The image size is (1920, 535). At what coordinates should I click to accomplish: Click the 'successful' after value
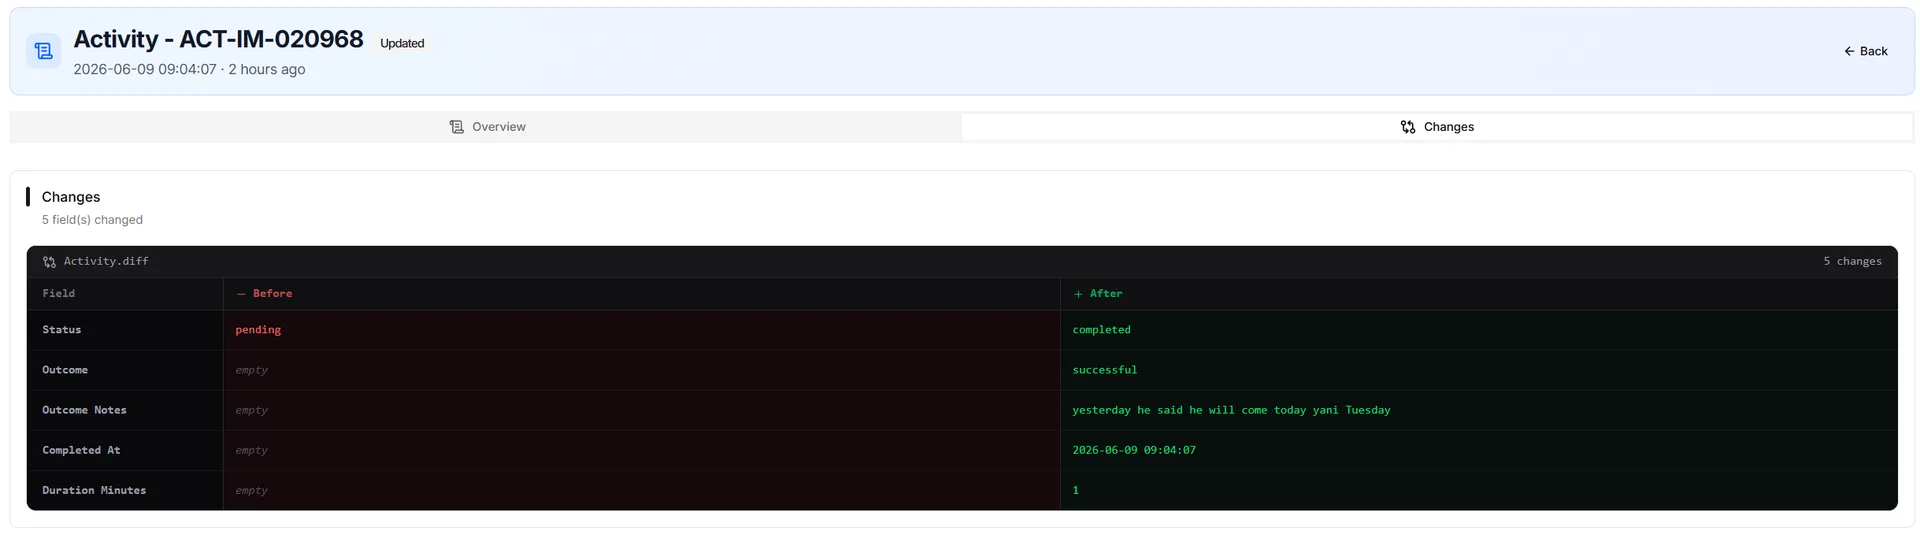point(1105,370)
